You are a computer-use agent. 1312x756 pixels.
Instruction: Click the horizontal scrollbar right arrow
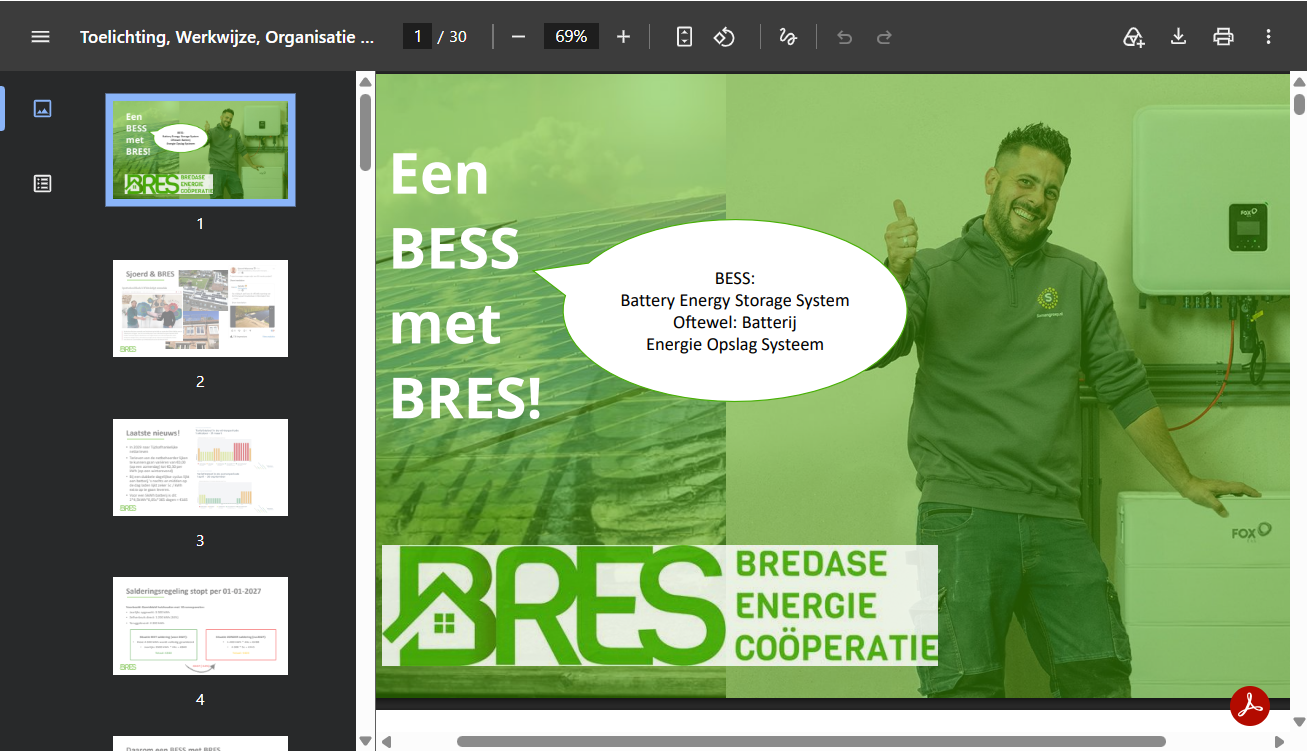point(1280,741)
